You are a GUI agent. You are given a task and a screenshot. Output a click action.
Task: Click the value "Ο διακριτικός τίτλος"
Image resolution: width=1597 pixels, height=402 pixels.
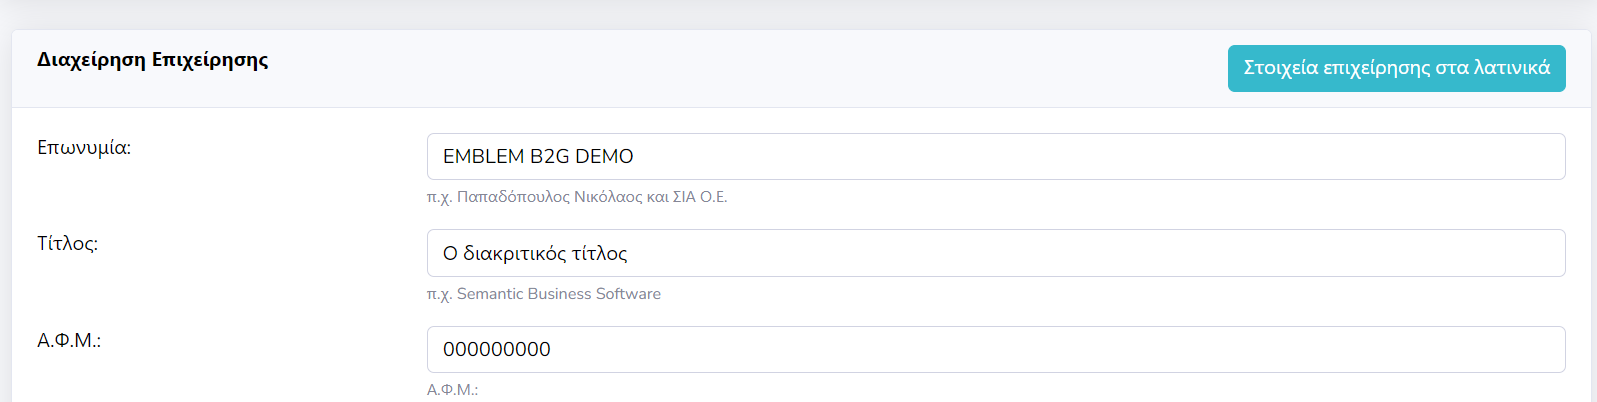point(535,254)
